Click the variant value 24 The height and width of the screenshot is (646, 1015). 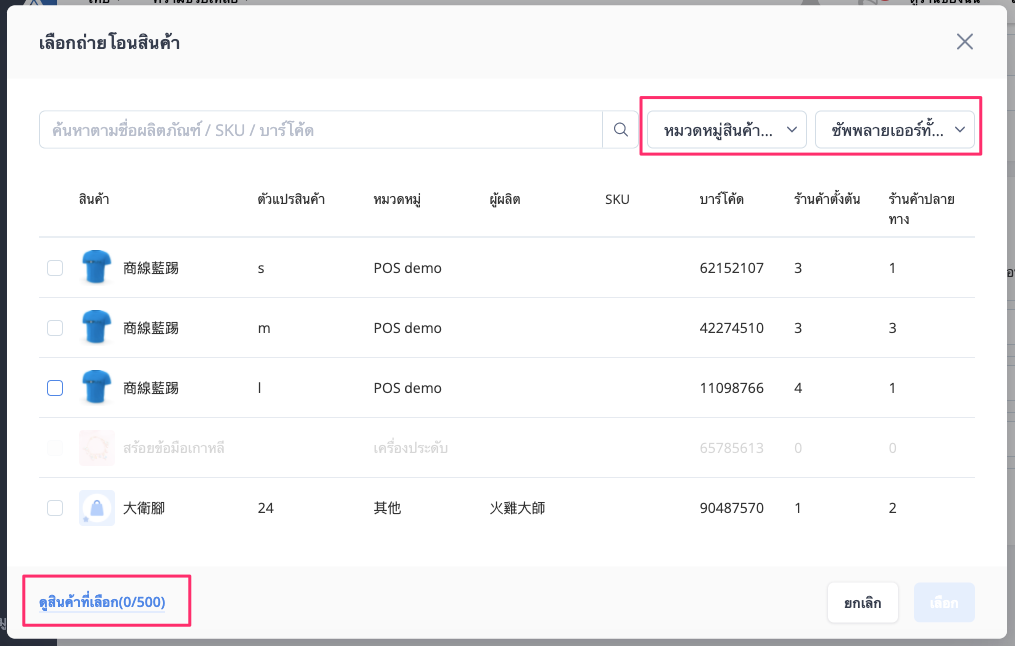[x=265, y=508]
